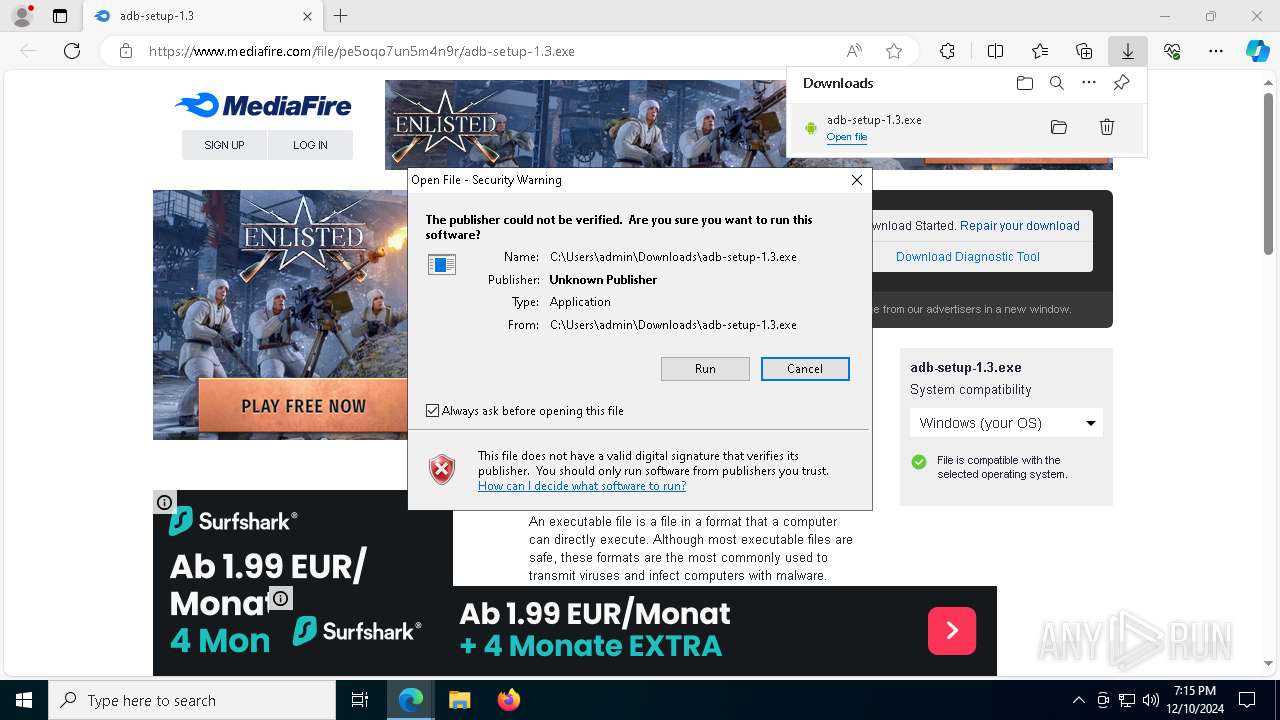The image size is (1280, 720).
Task: Click the Edge profile avatar icon
Action: (x=21, y=16)
